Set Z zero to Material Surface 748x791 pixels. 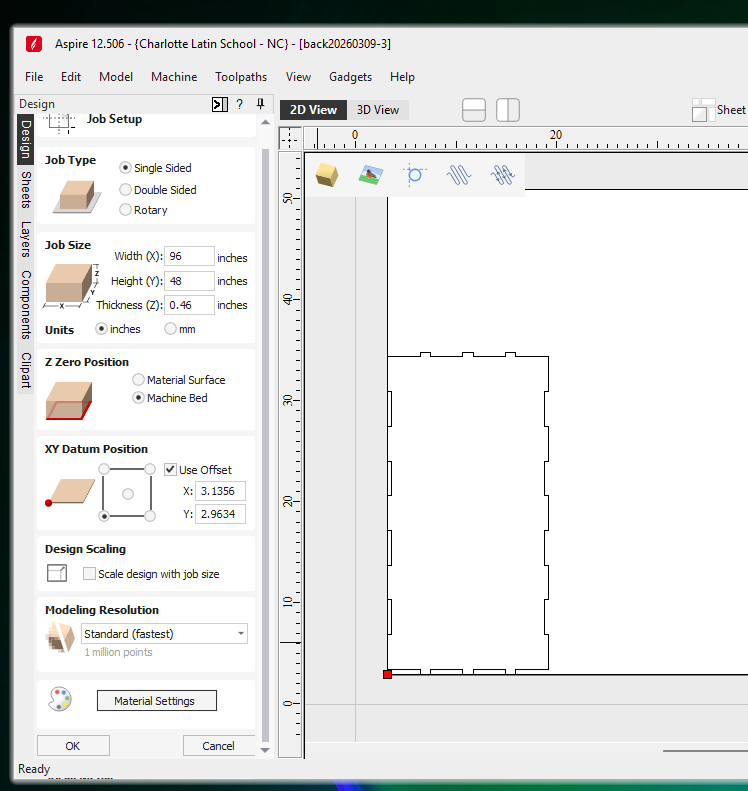coord(138,379)
